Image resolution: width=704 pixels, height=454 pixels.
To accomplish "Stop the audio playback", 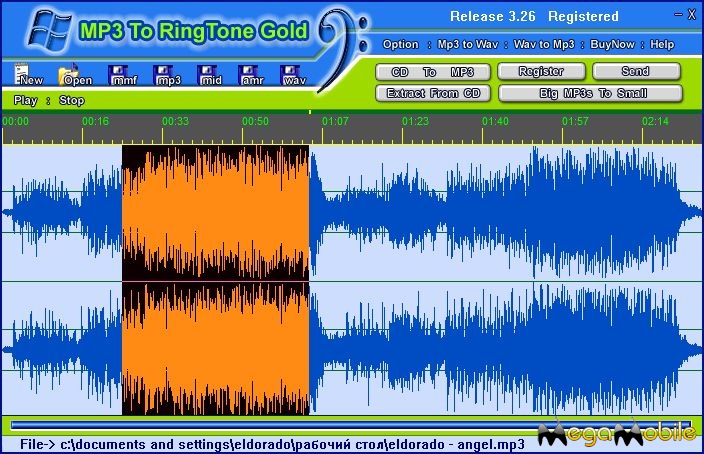I will coord(71,100).
